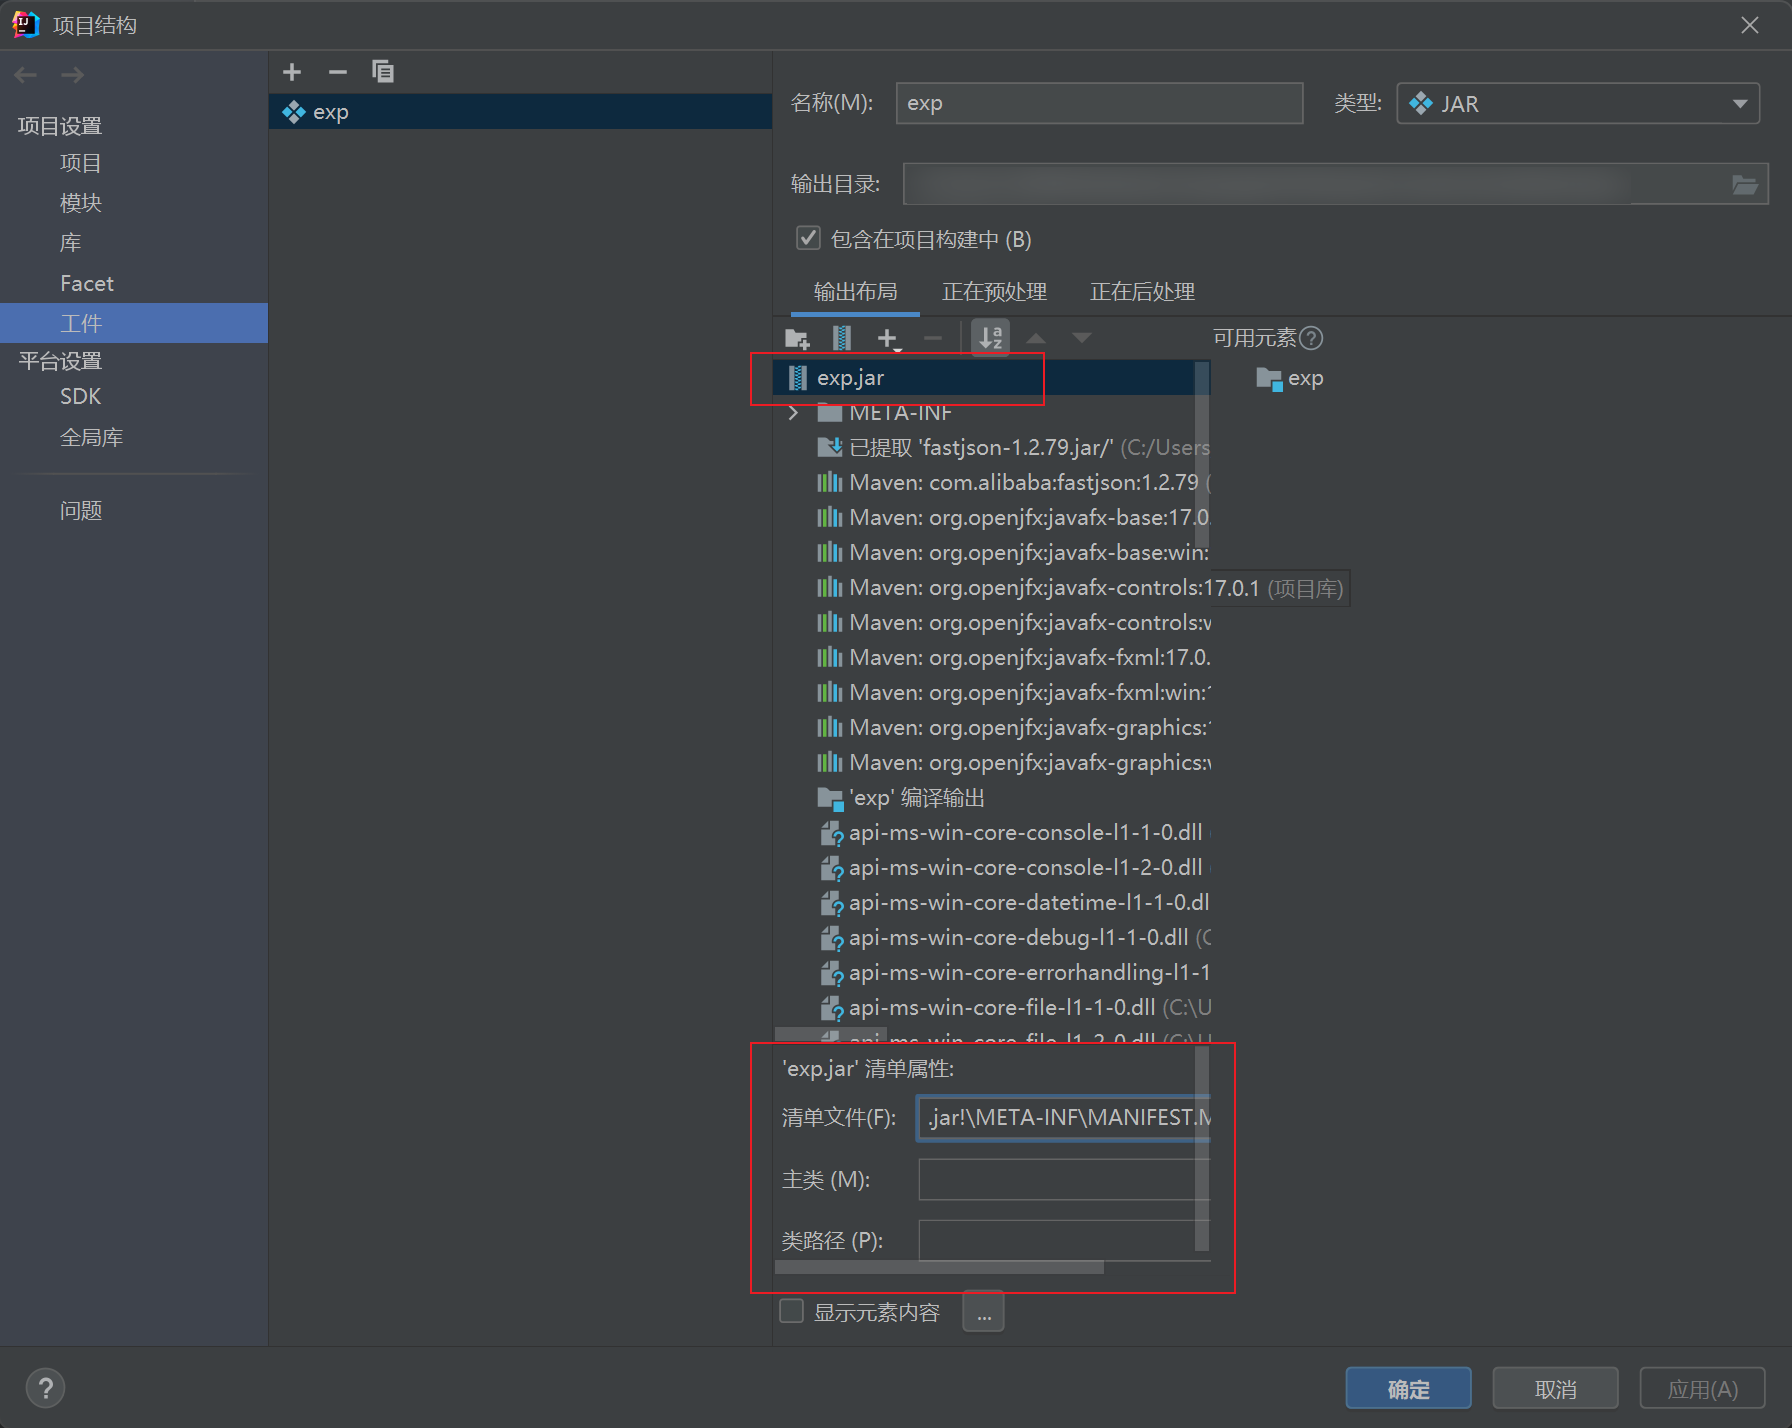The height and width of the screenshot is (1428, 1792).
Task: Open the dialog help question mark button
Action: (x=45, y=1388)
